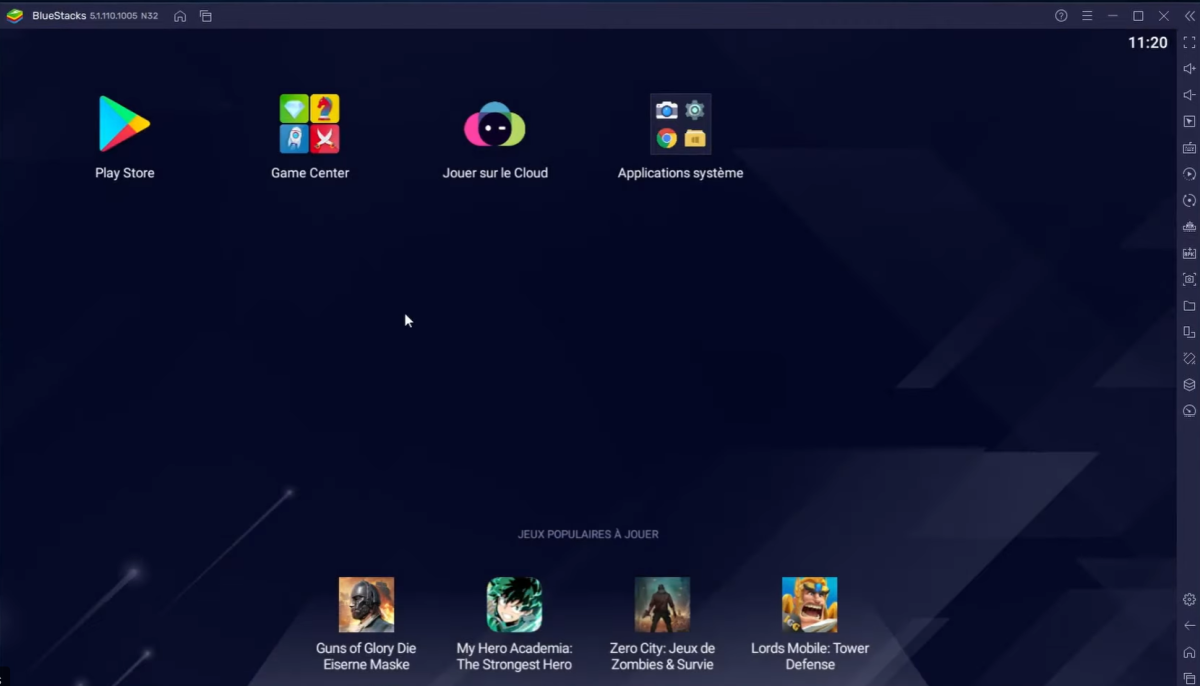Open the Play Store app

pos(124,125)
